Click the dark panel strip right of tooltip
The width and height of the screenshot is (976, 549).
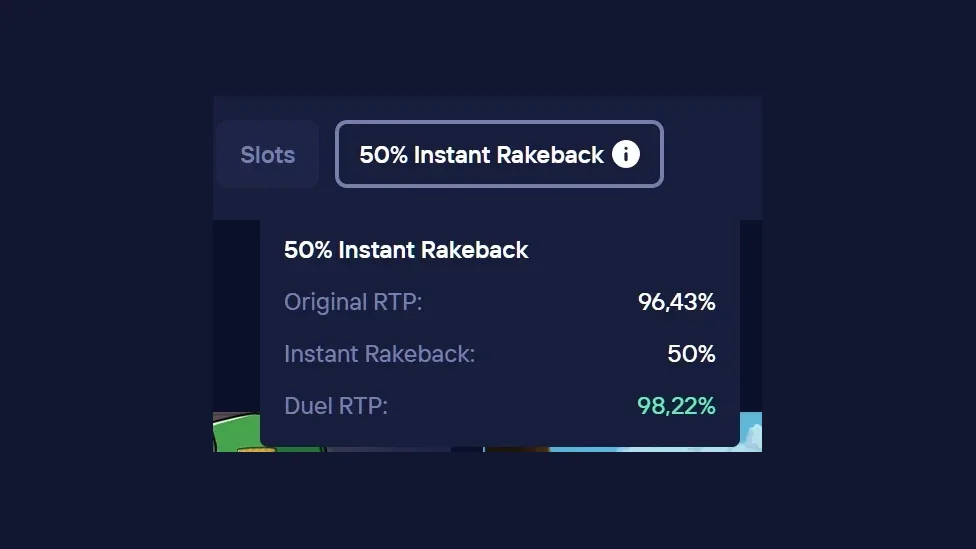[751, 316]
